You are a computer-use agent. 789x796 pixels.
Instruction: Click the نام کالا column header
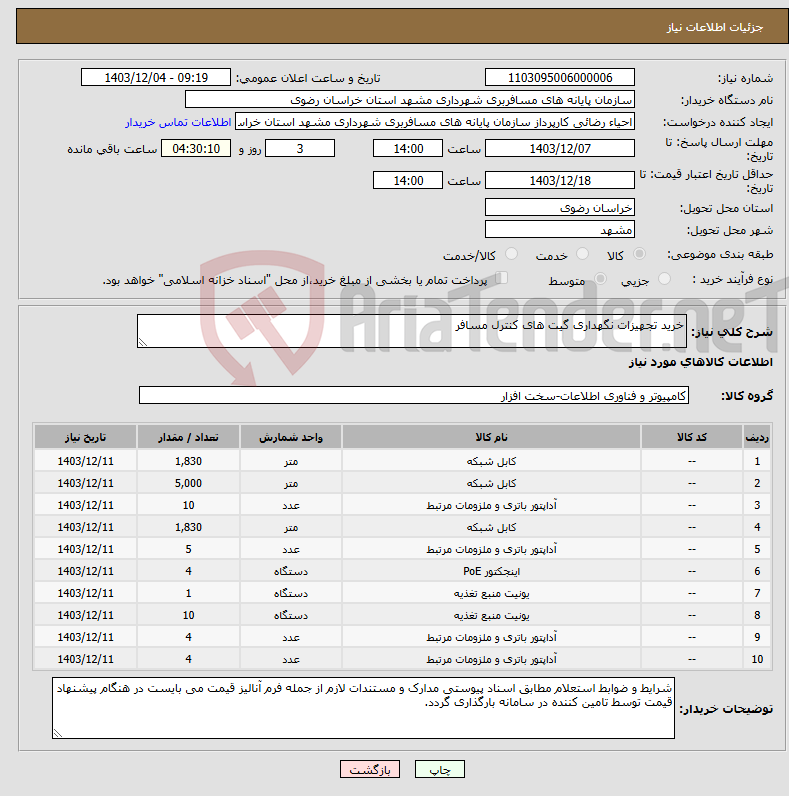pyautogui.click(x=491, y=437)
